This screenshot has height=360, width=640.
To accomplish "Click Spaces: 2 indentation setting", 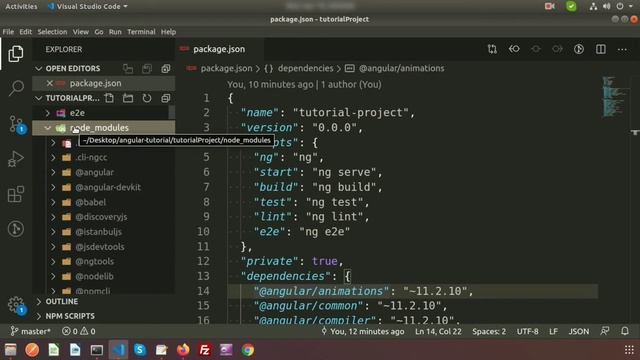I will point(489,331).
